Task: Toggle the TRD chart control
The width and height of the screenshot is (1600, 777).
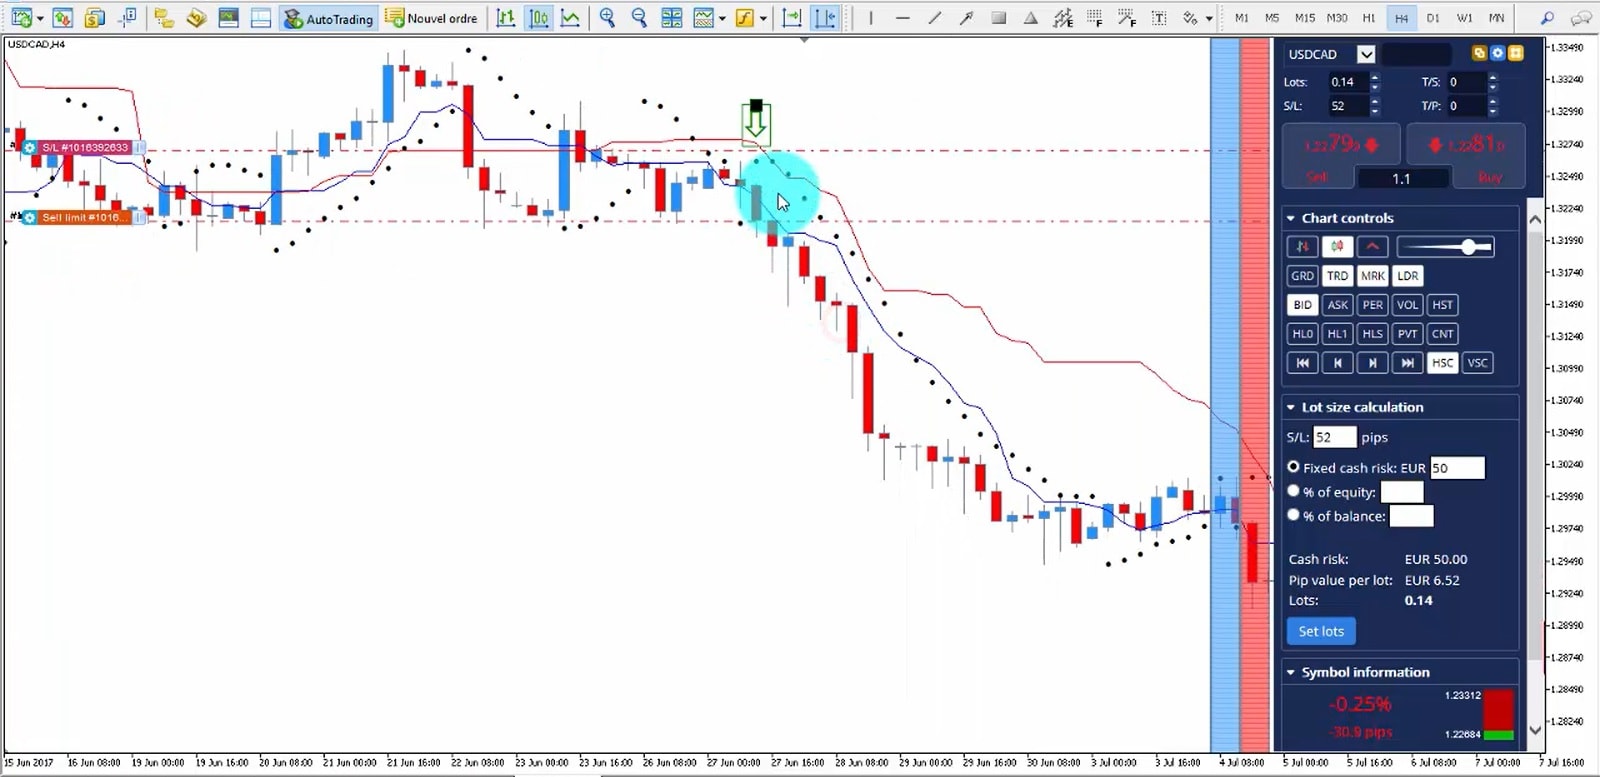Action: tap(1337, 276)
